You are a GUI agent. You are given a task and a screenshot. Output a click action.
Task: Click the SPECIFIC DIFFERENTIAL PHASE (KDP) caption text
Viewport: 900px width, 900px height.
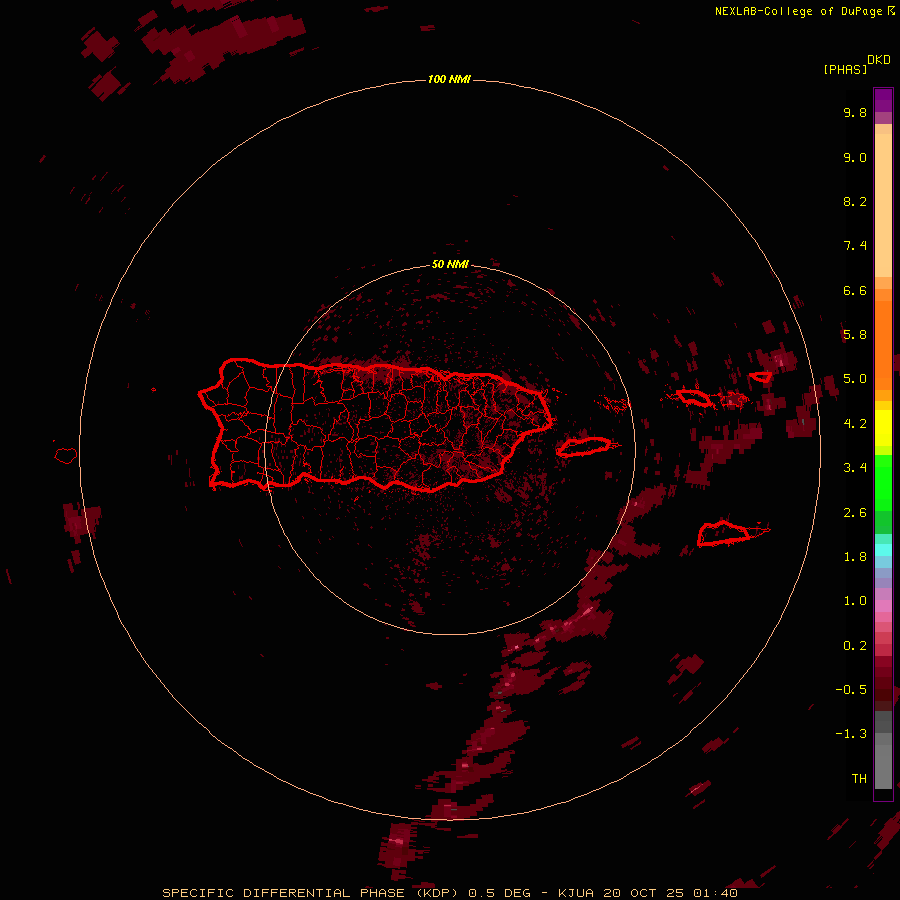pyautogui.click(x=310, y=893)
